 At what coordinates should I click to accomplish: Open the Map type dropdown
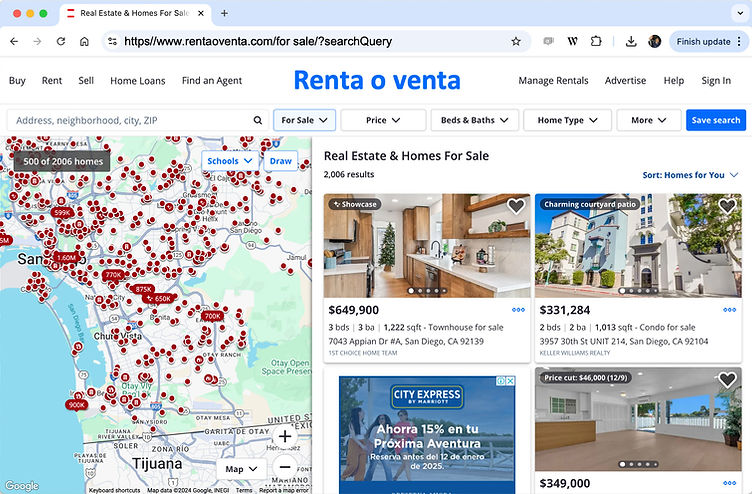(x=241, y=469)
